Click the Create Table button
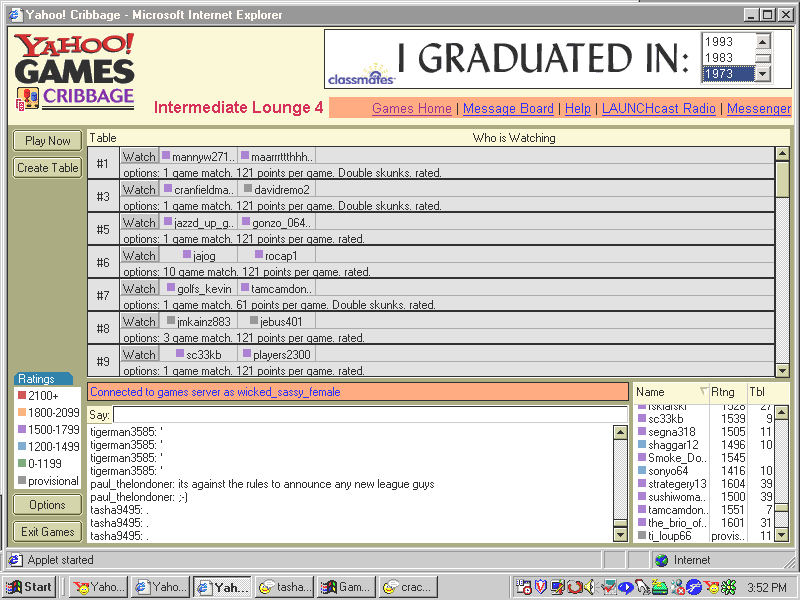The width and height of the screenshot is (800, 600). coord(47,168)
